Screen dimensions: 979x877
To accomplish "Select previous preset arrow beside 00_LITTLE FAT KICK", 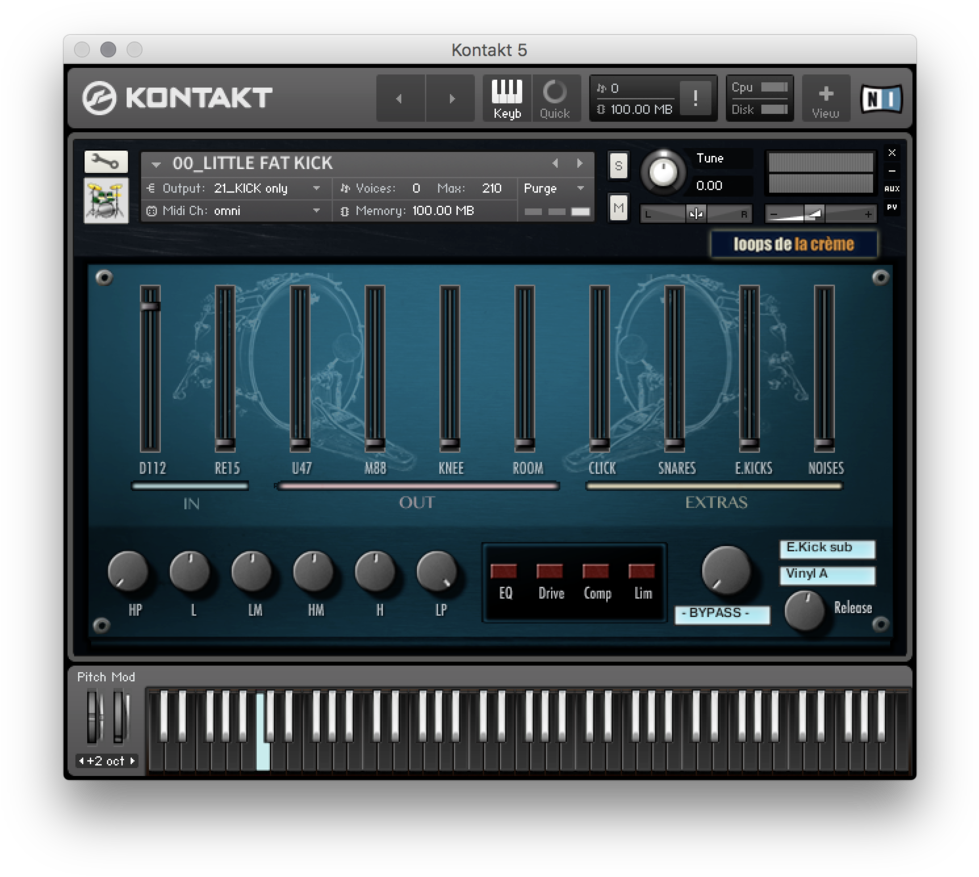I will [x=554, y=164].
